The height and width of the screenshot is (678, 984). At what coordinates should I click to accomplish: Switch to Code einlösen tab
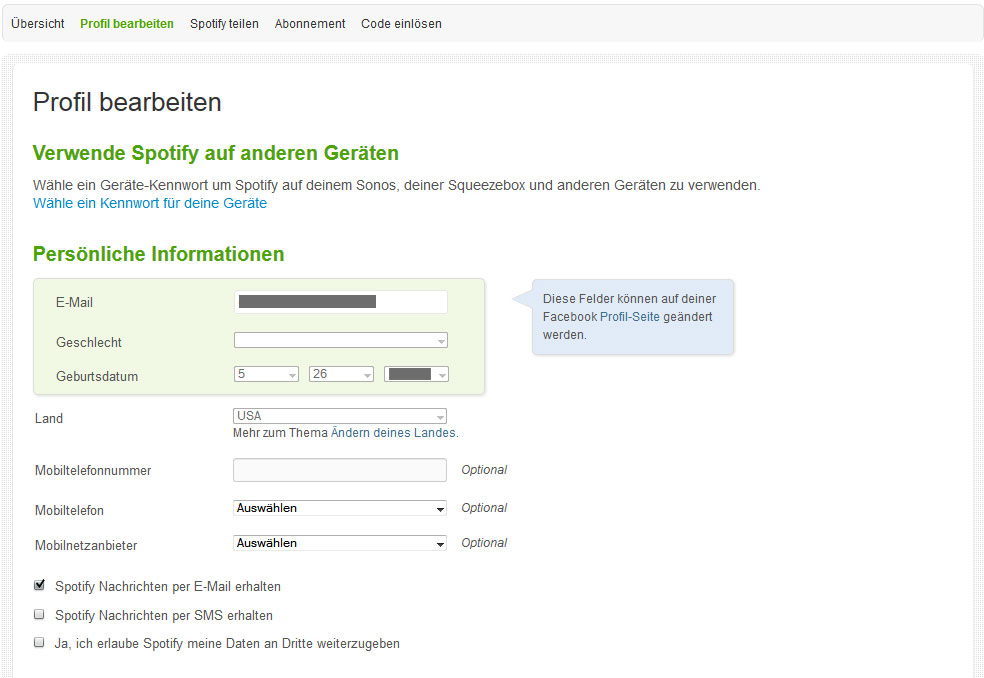coord(401,24)
